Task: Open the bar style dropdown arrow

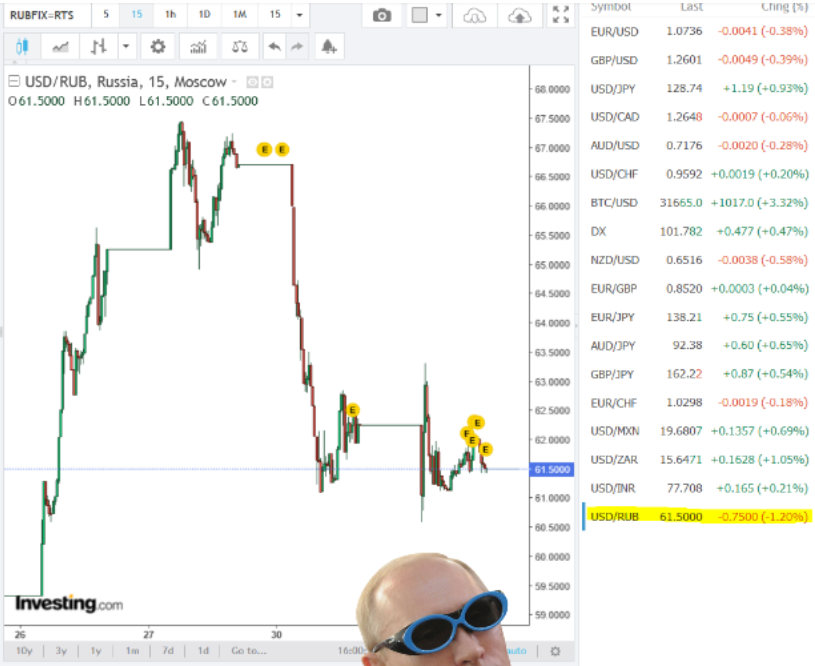Action: [126, 47]
